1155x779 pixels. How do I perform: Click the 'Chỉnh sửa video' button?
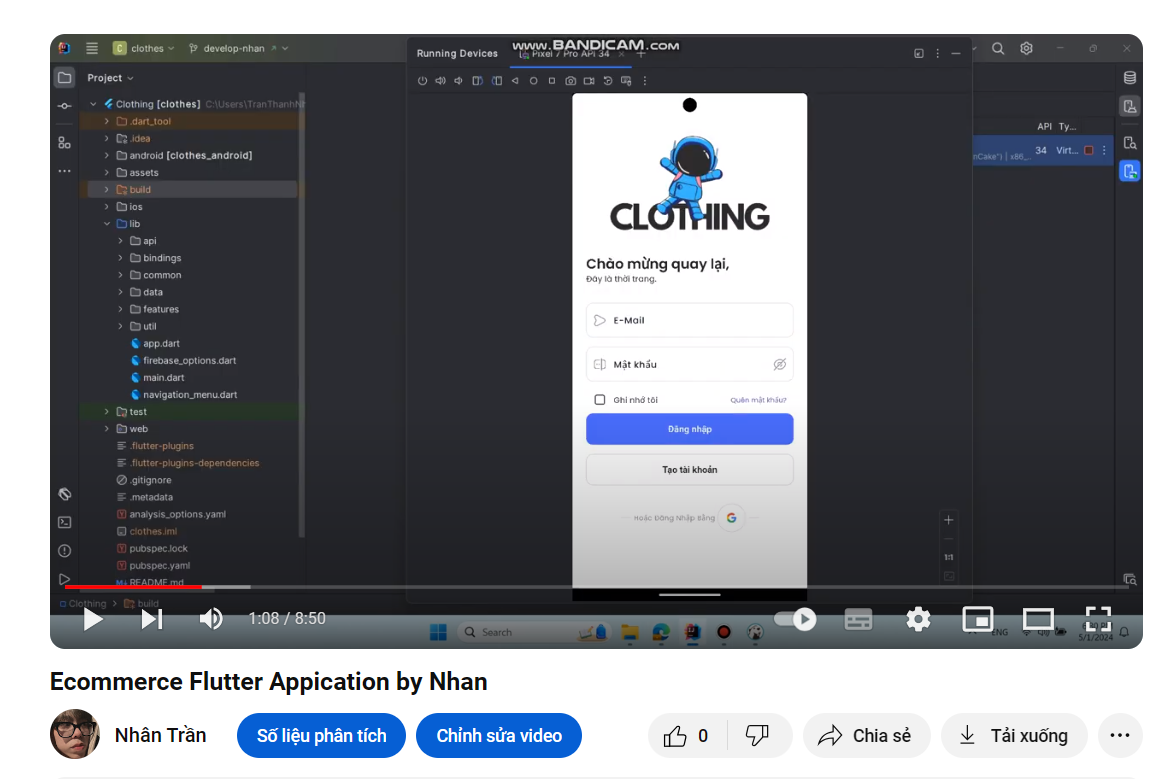pos(499,736)
